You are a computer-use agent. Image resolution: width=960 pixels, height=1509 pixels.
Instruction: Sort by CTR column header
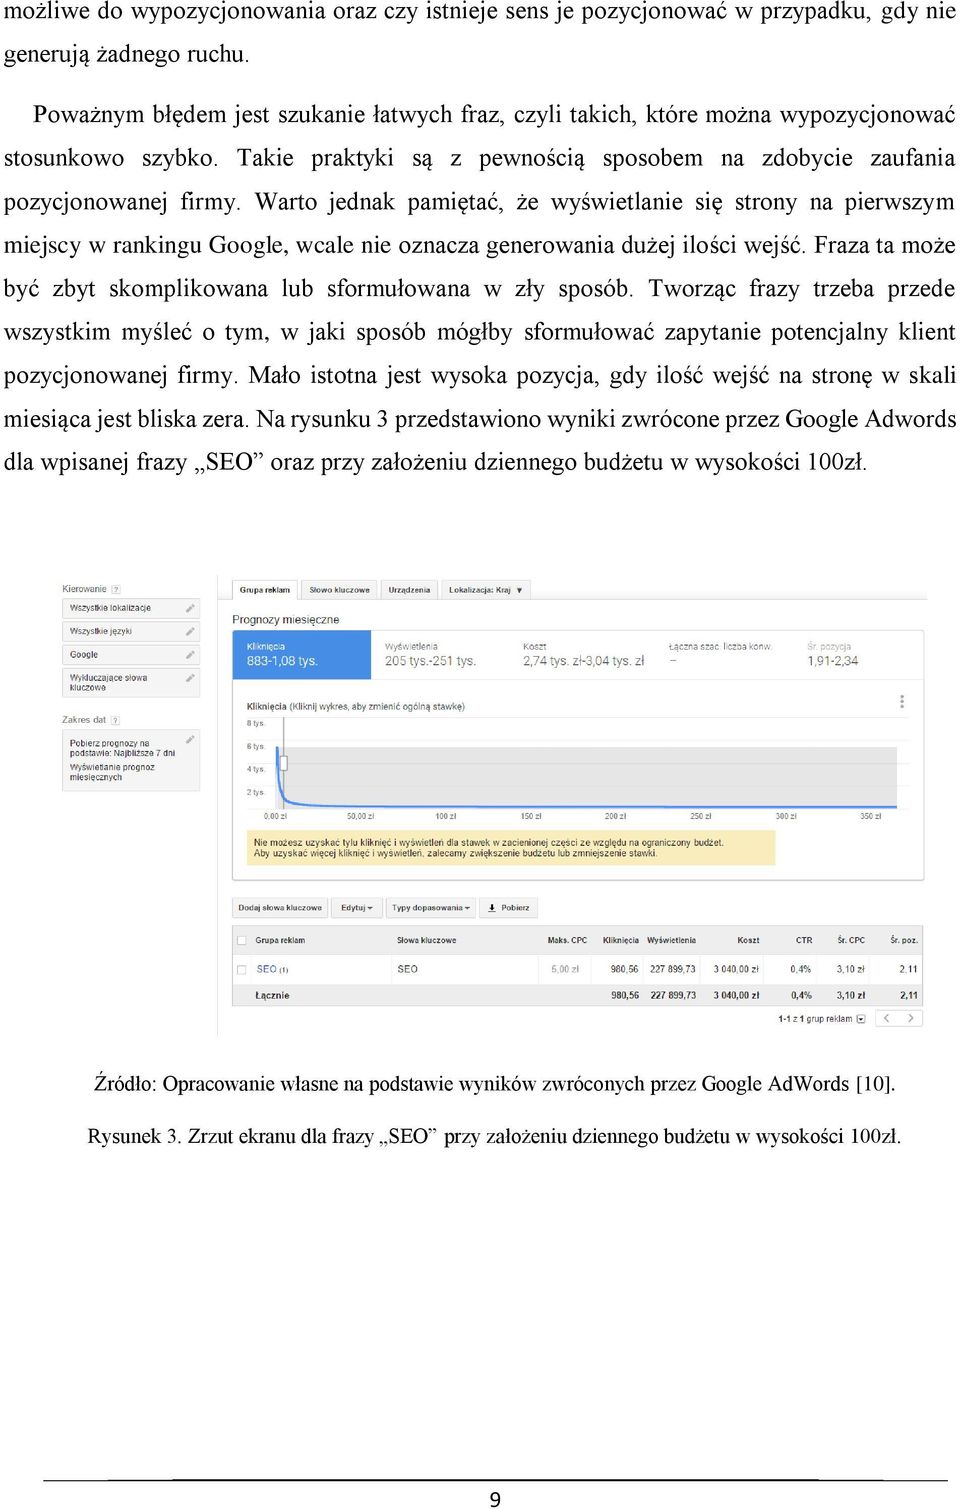[804, 940]
